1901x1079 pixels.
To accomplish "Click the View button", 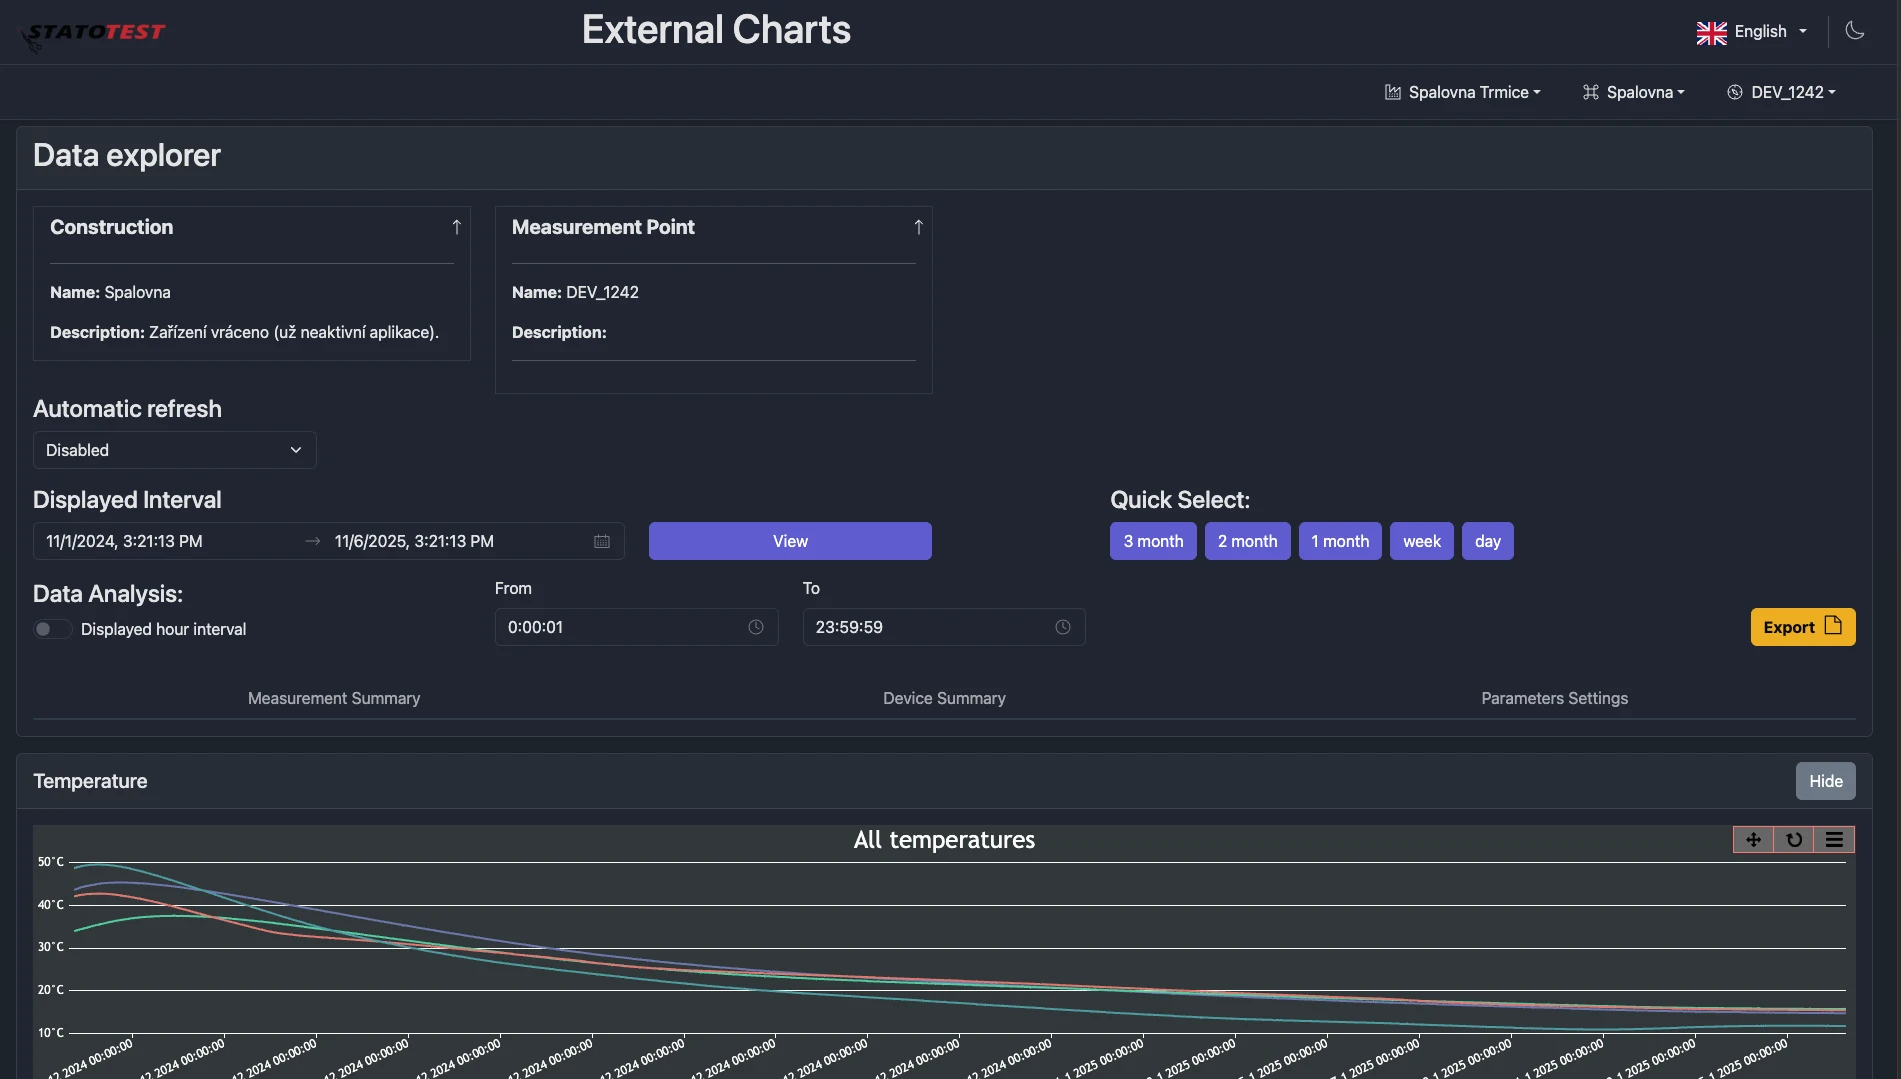I will pyautogui.click(x=789, y=541).
